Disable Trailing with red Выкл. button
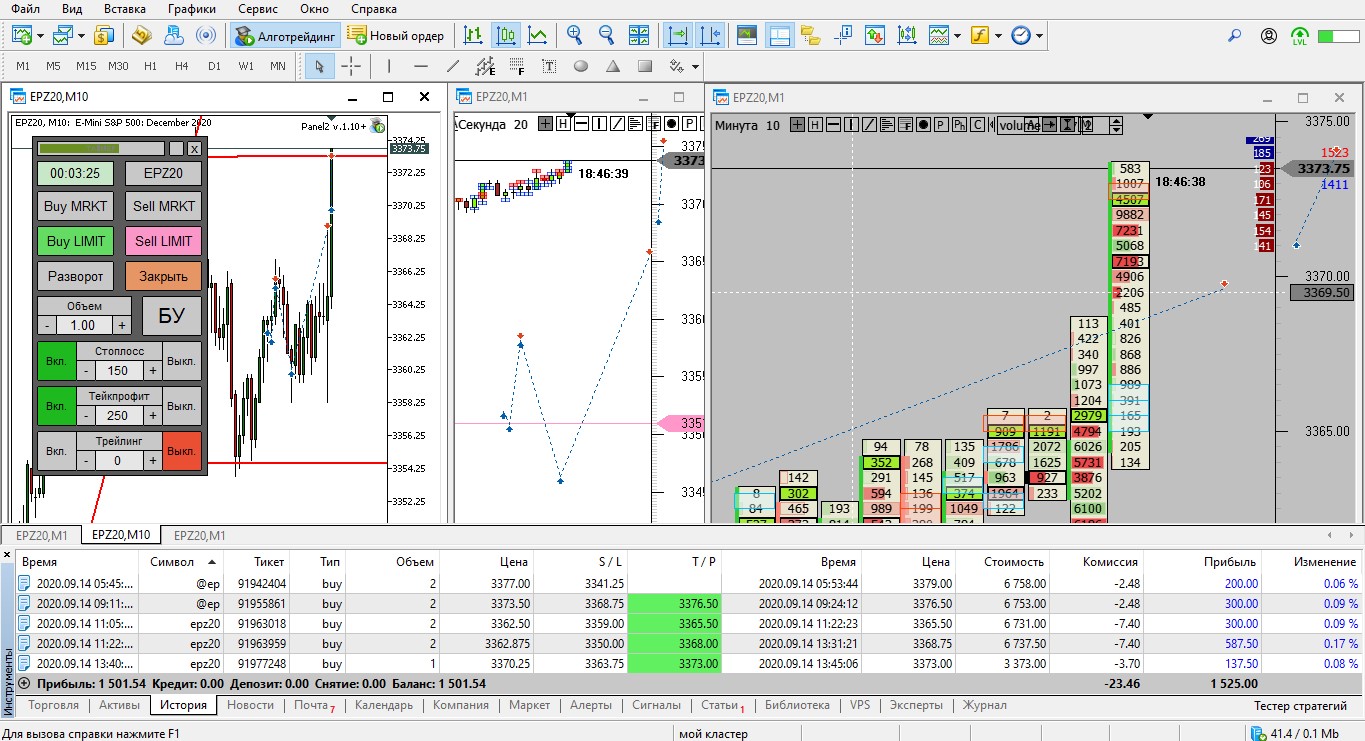 [x=182, y=451]
